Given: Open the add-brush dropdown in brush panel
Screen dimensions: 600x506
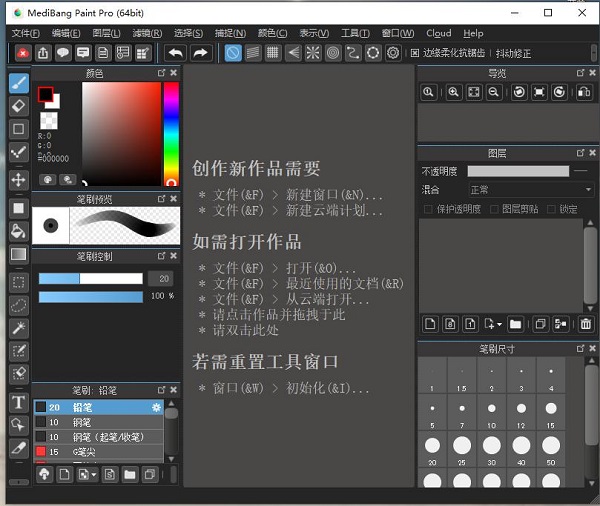Looking at the screenshot, I should [x=93, y=475].
